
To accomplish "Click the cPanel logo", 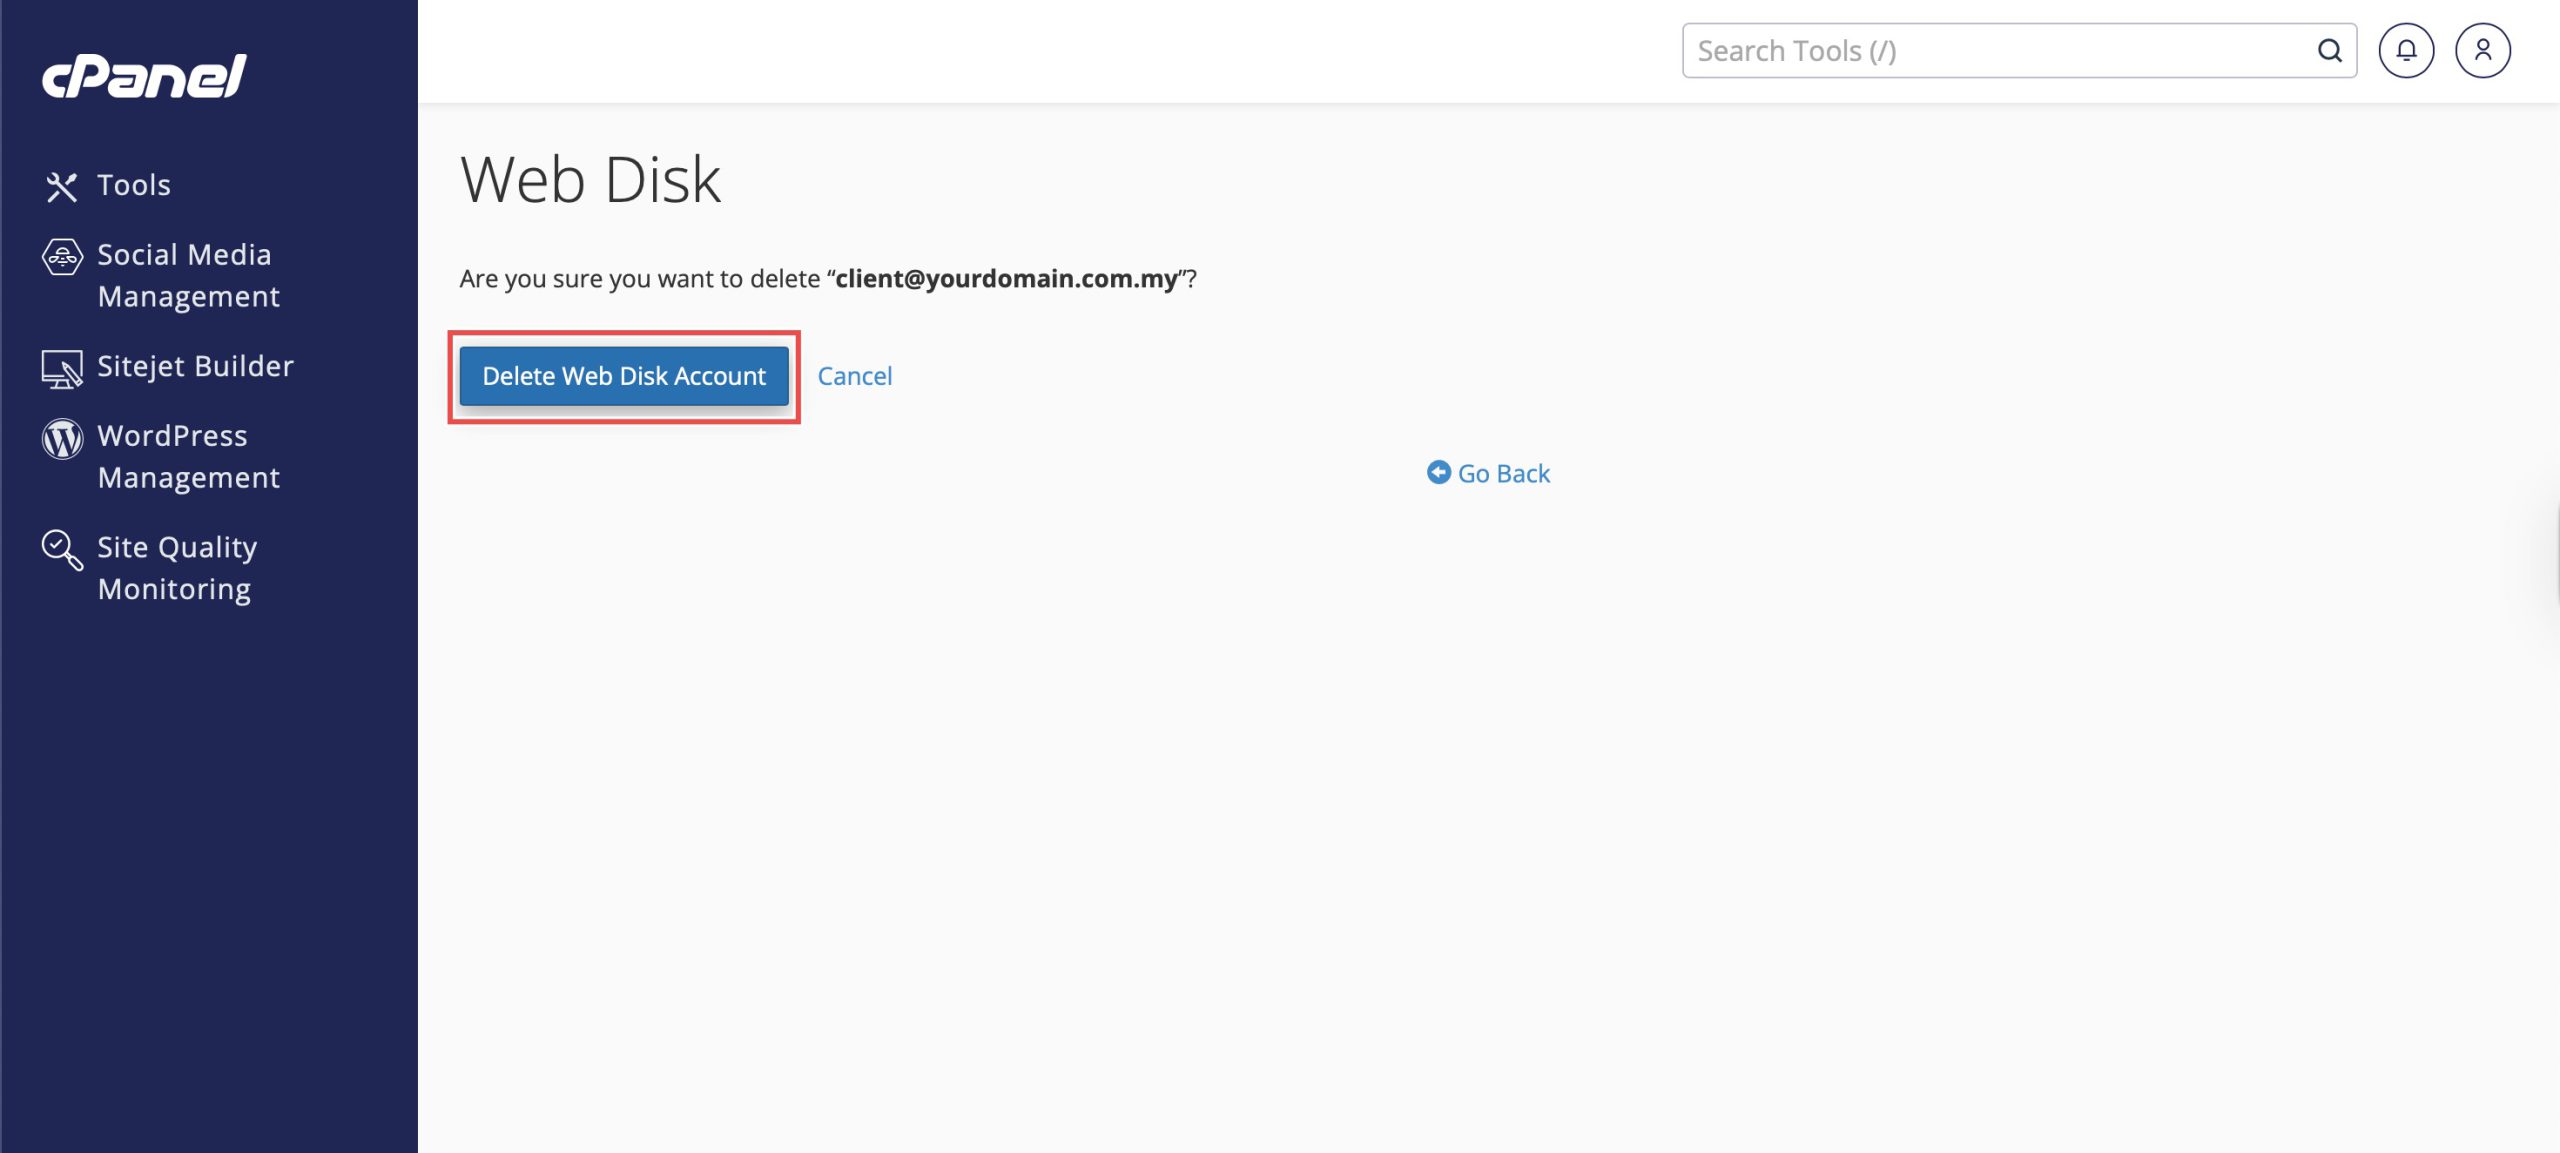I will pos(144,76).
